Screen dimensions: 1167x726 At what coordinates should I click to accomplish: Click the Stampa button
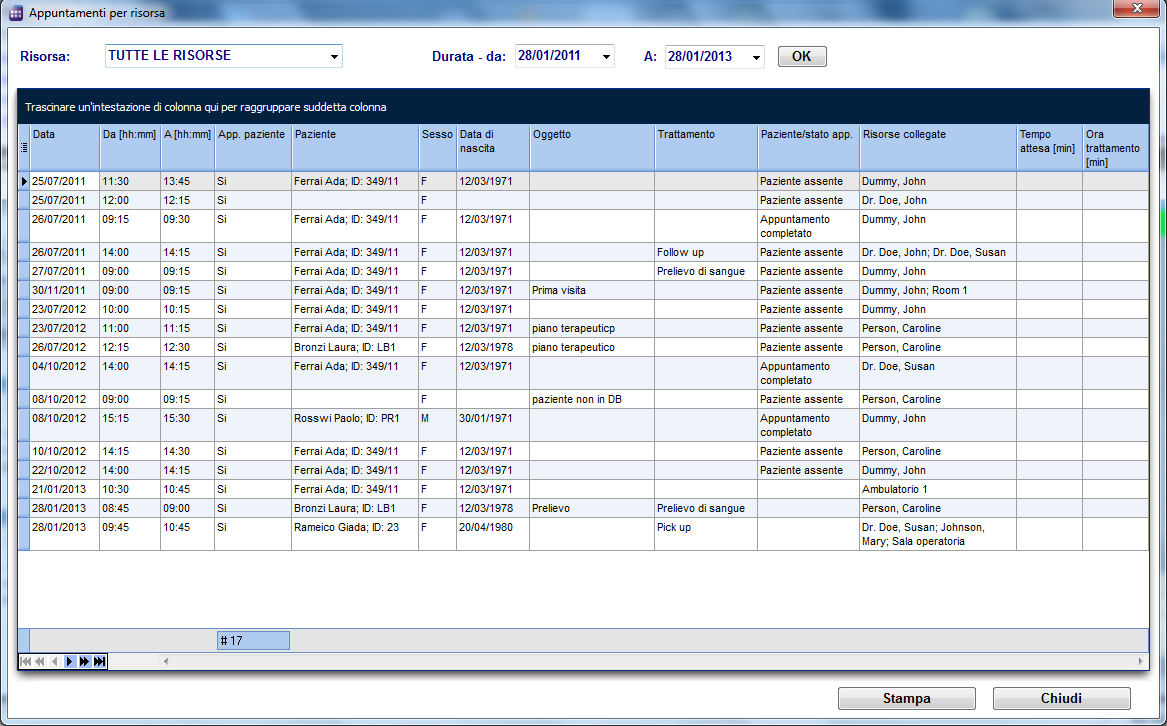(x=907, y=698)
